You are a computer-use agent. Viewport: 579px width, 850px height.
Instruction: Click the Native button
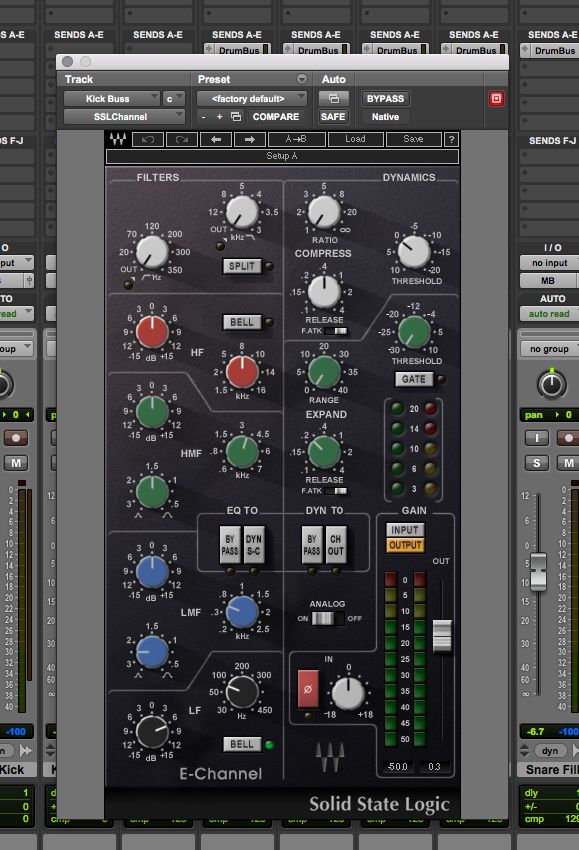(x=385, y=117)
